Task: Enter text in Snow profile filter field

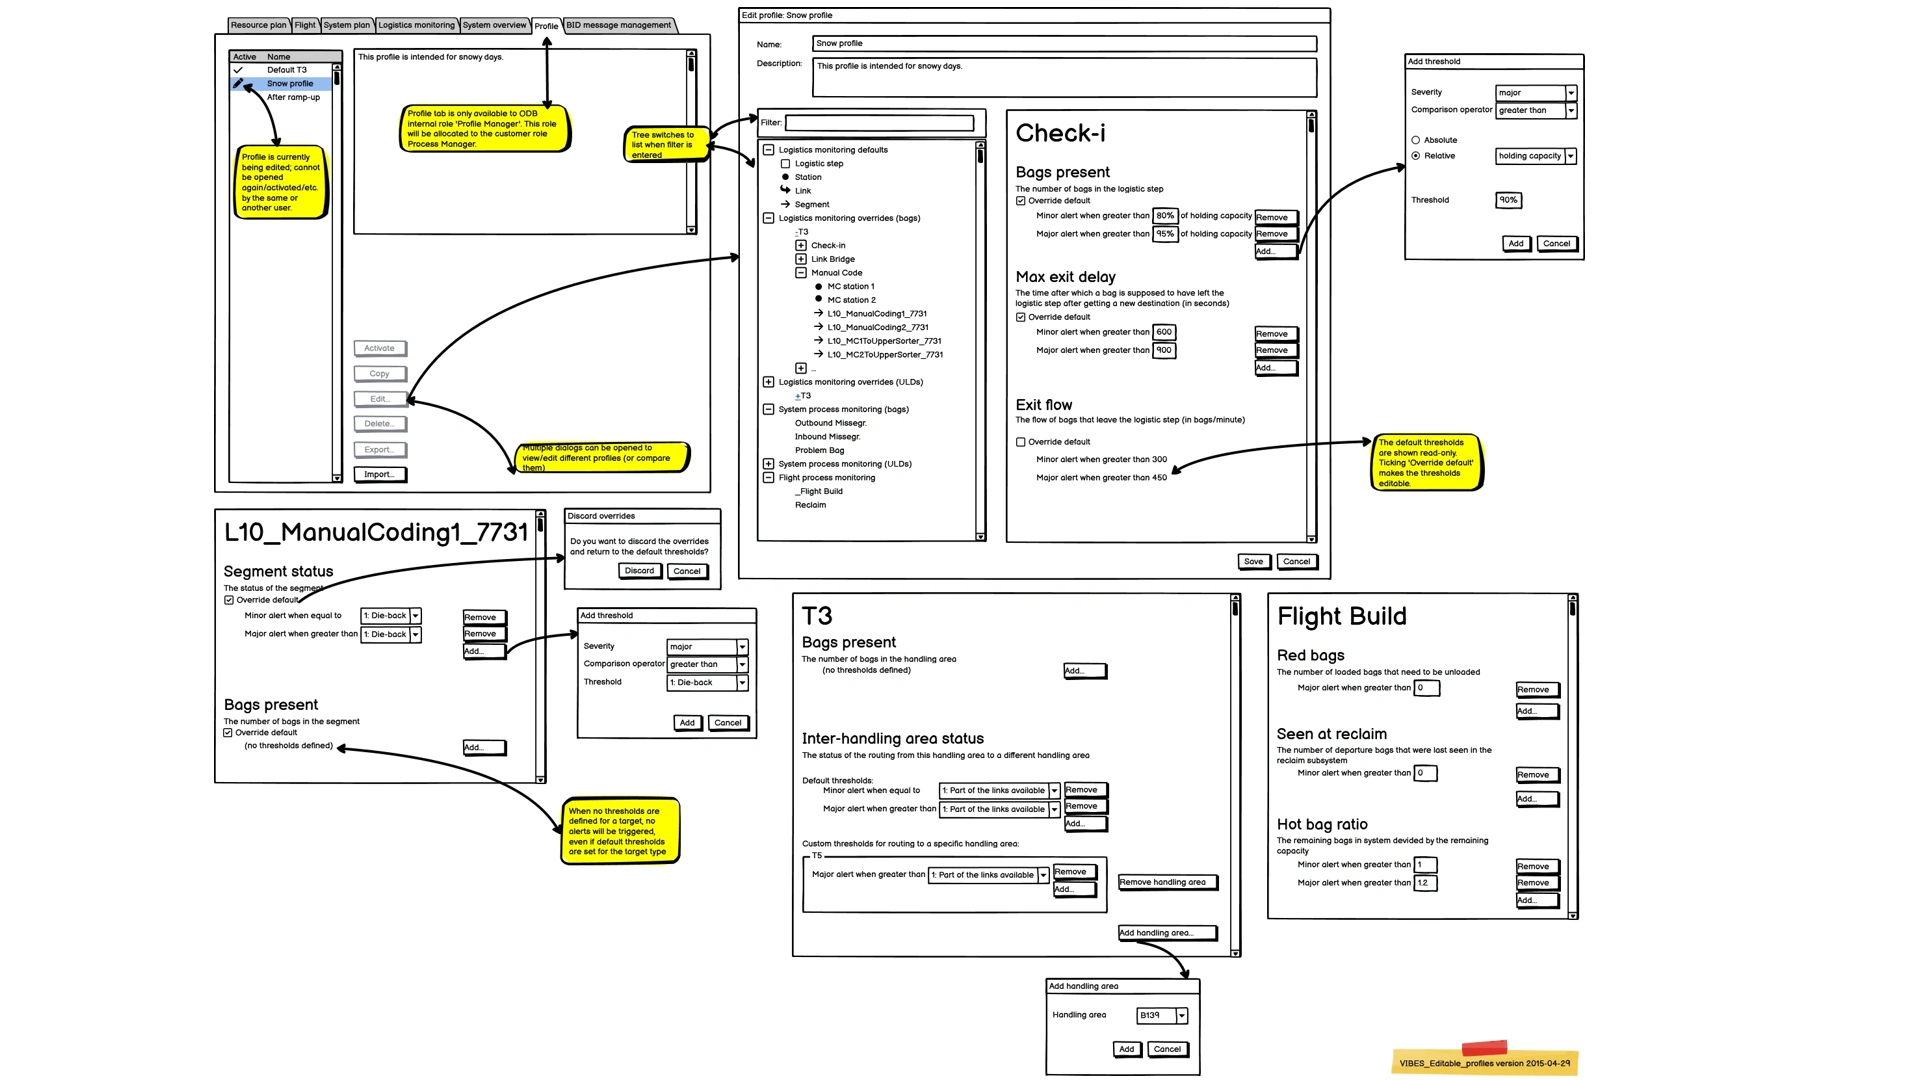Action: coord(884,121)
